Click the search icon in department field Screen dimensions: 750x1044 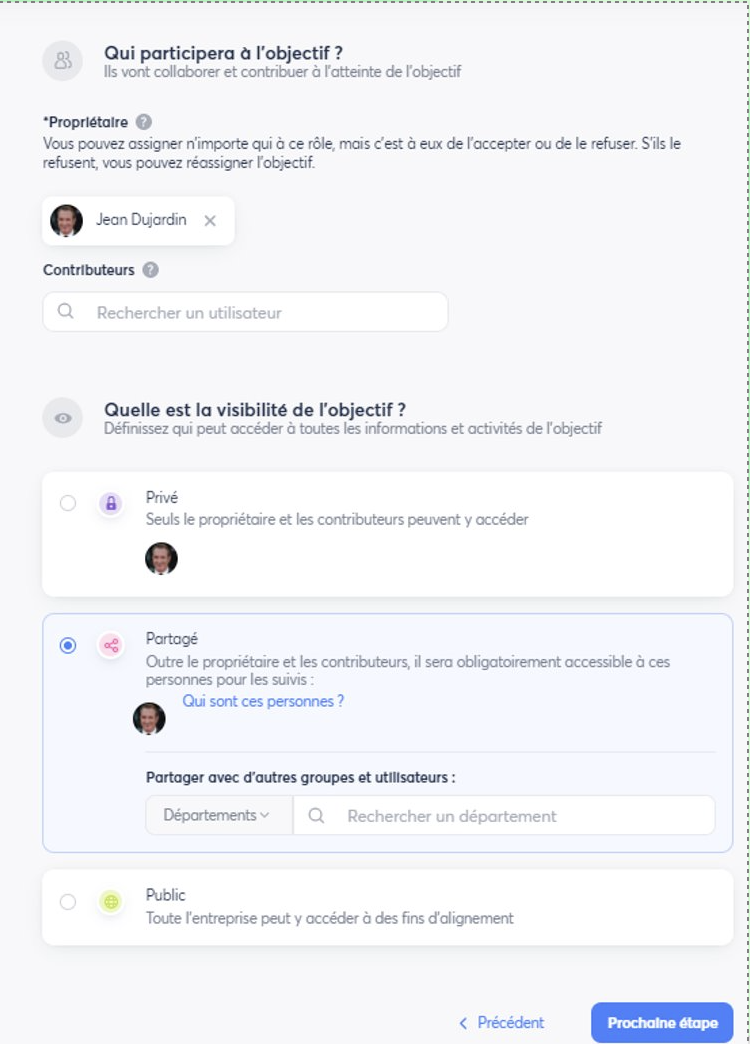tap(317, 816)
